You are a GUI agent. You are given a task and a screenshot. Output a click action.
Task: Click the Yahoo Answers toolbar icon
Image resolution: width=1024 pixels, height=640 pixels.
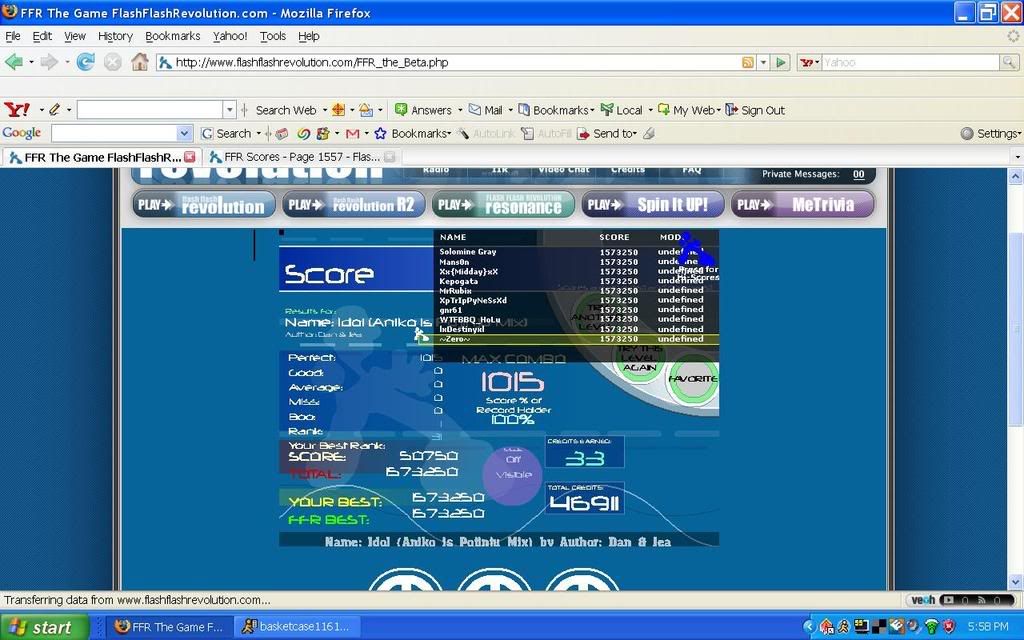(x=401, y=110)
